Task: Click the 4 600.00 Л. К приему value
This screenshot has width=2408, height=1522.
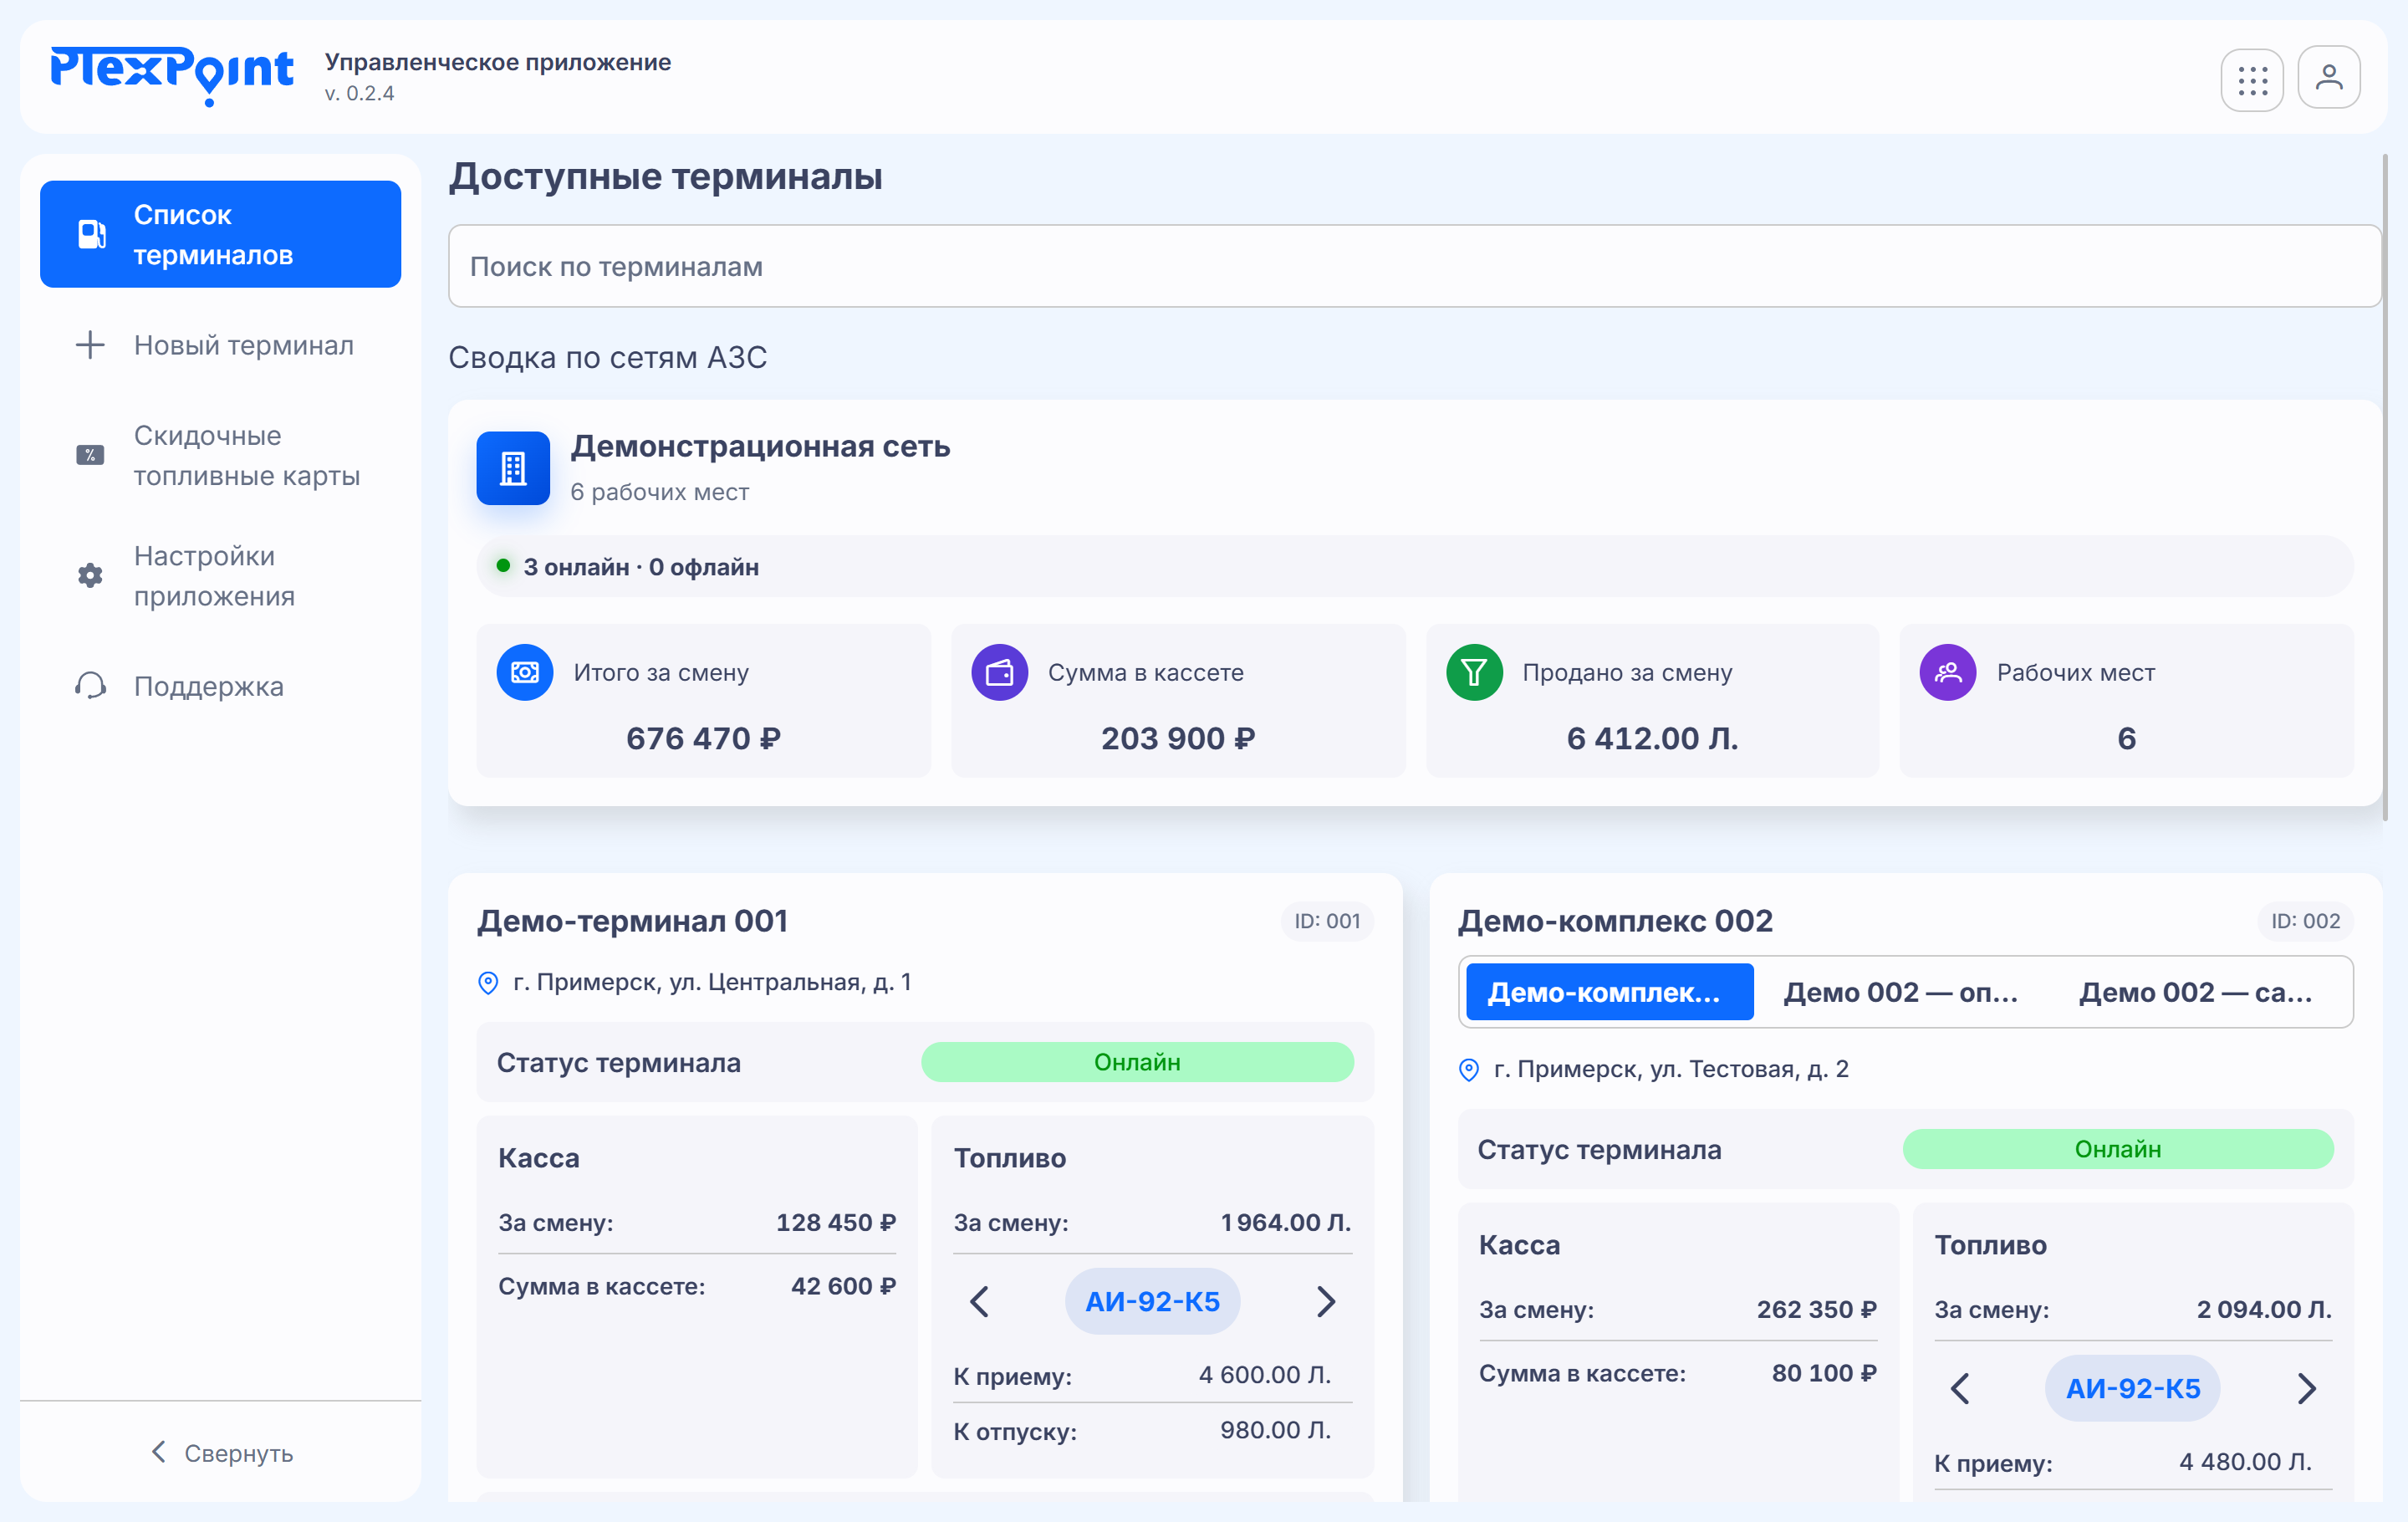Action: pos(1265,1375)
